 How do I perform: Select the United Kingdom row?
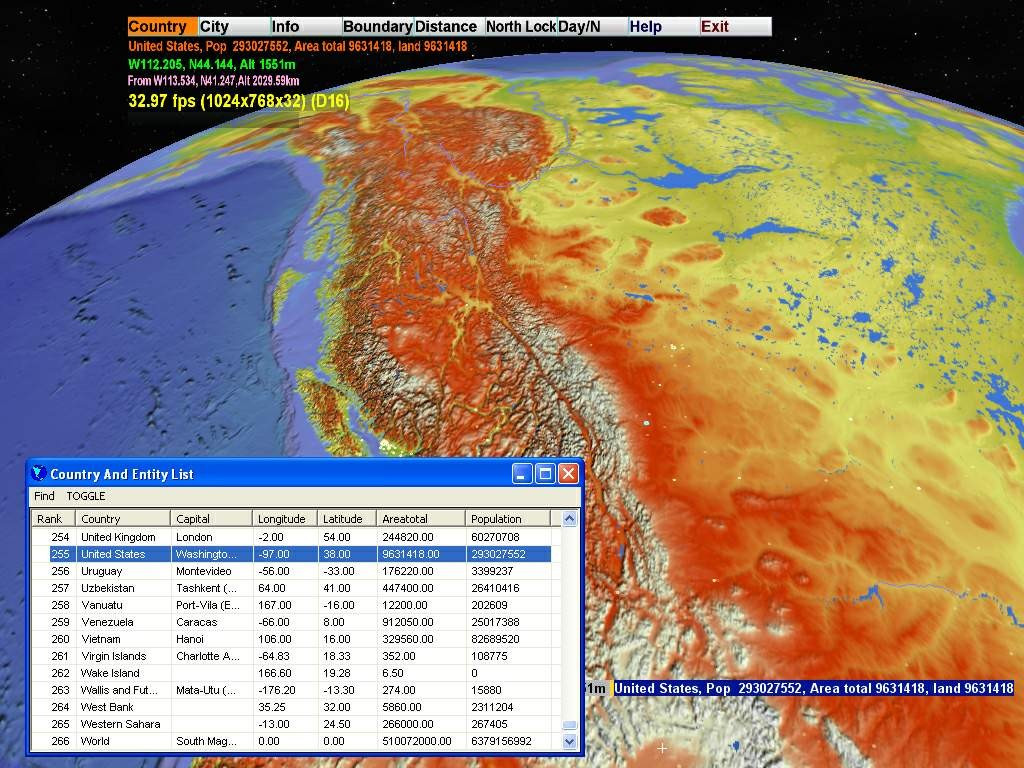[292, 537]
